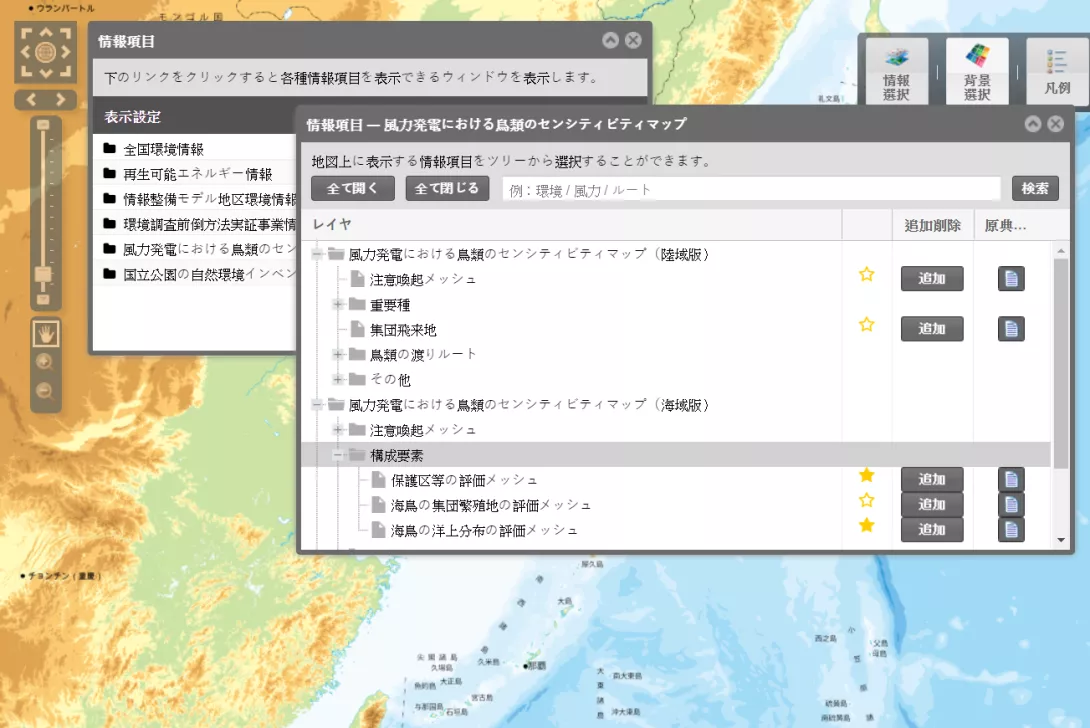Add the 海鳥の洋上分布の評価メッシュ layer with 追加

[931, 530]
